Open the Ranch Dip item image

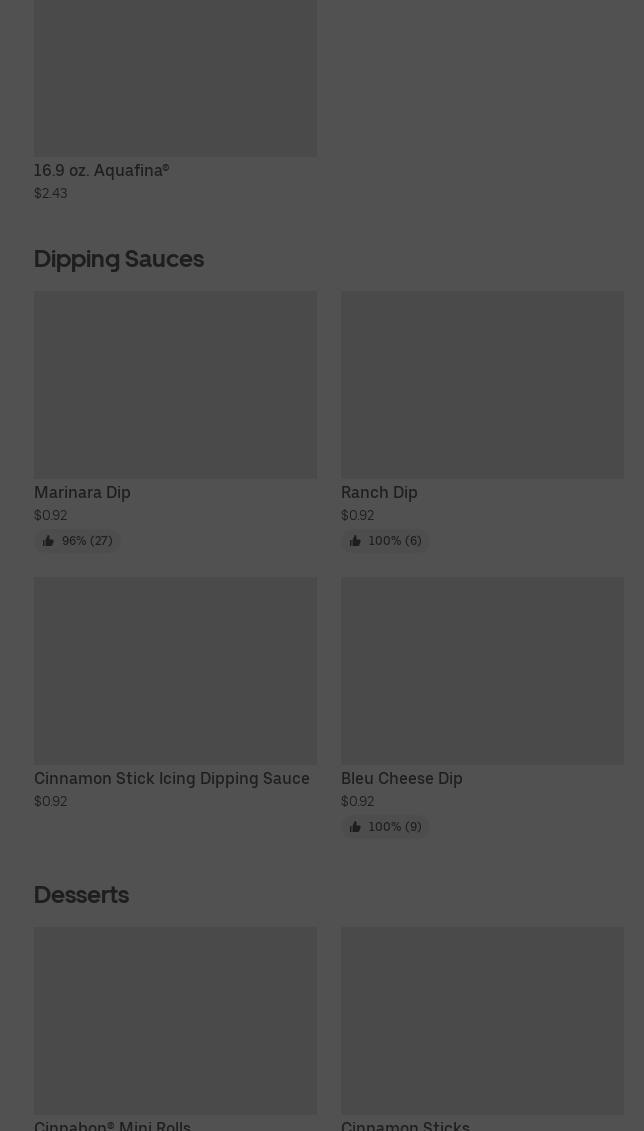coord(482,384)
